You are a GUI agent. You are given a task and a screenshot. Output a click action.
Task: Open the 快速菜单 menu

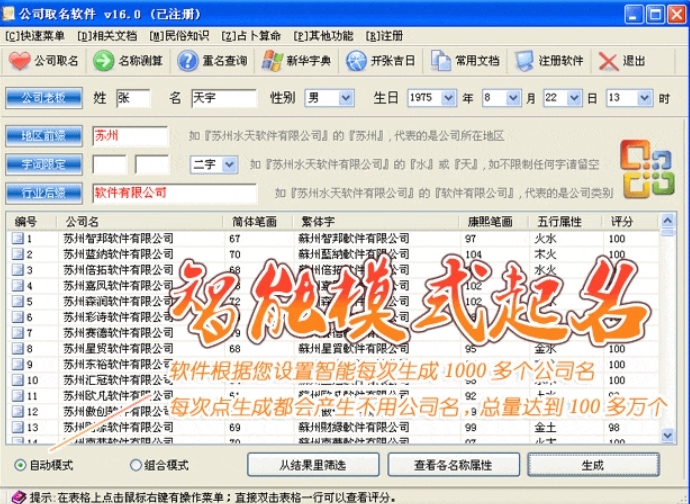[35, 35]
